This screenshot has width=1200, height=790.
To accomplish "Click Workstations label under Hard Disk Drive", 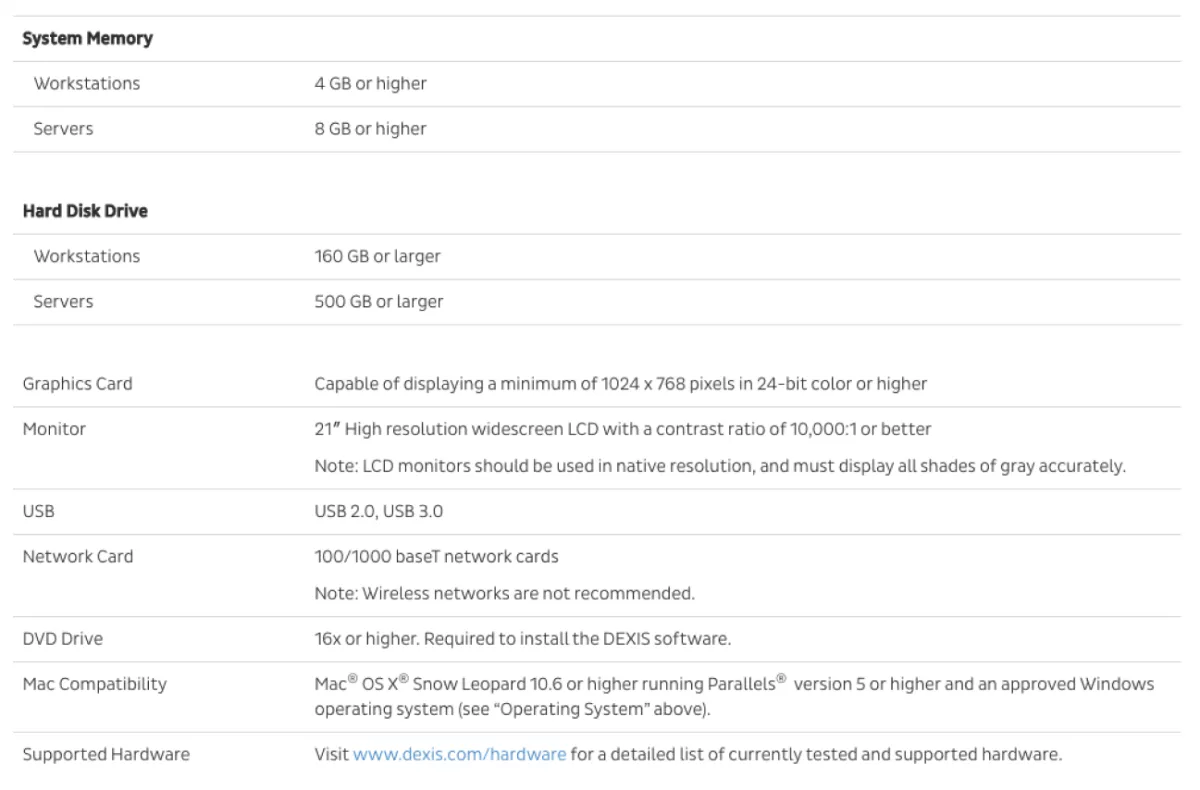I will click(x=87, y=256).
